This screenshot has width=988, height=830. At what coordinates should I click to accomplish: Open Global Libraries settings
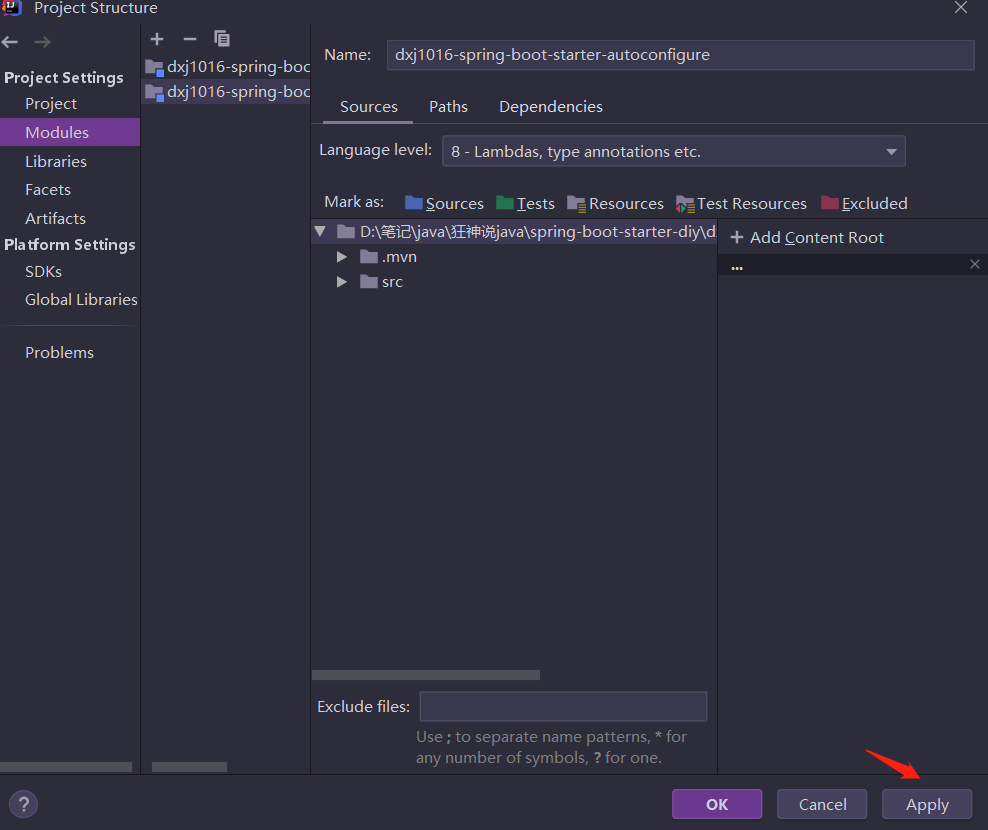click(x=81, y=299)
